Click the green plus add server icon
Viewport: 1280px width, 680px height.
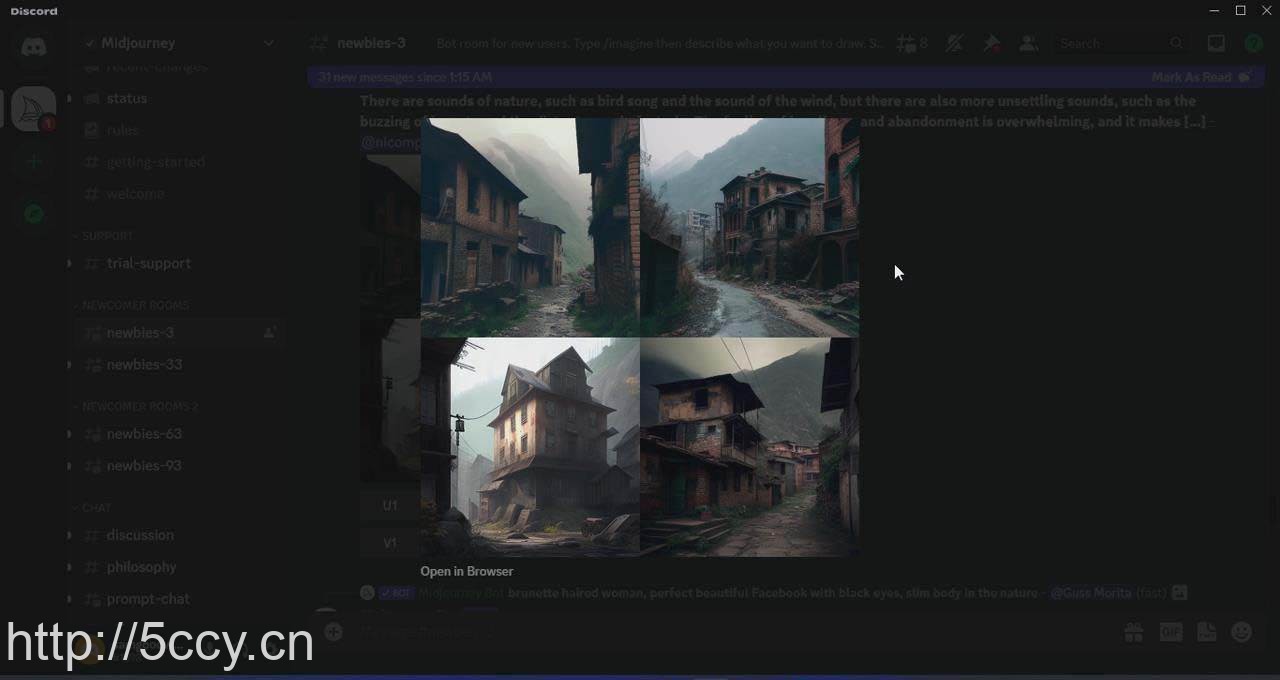coord(33,162)
